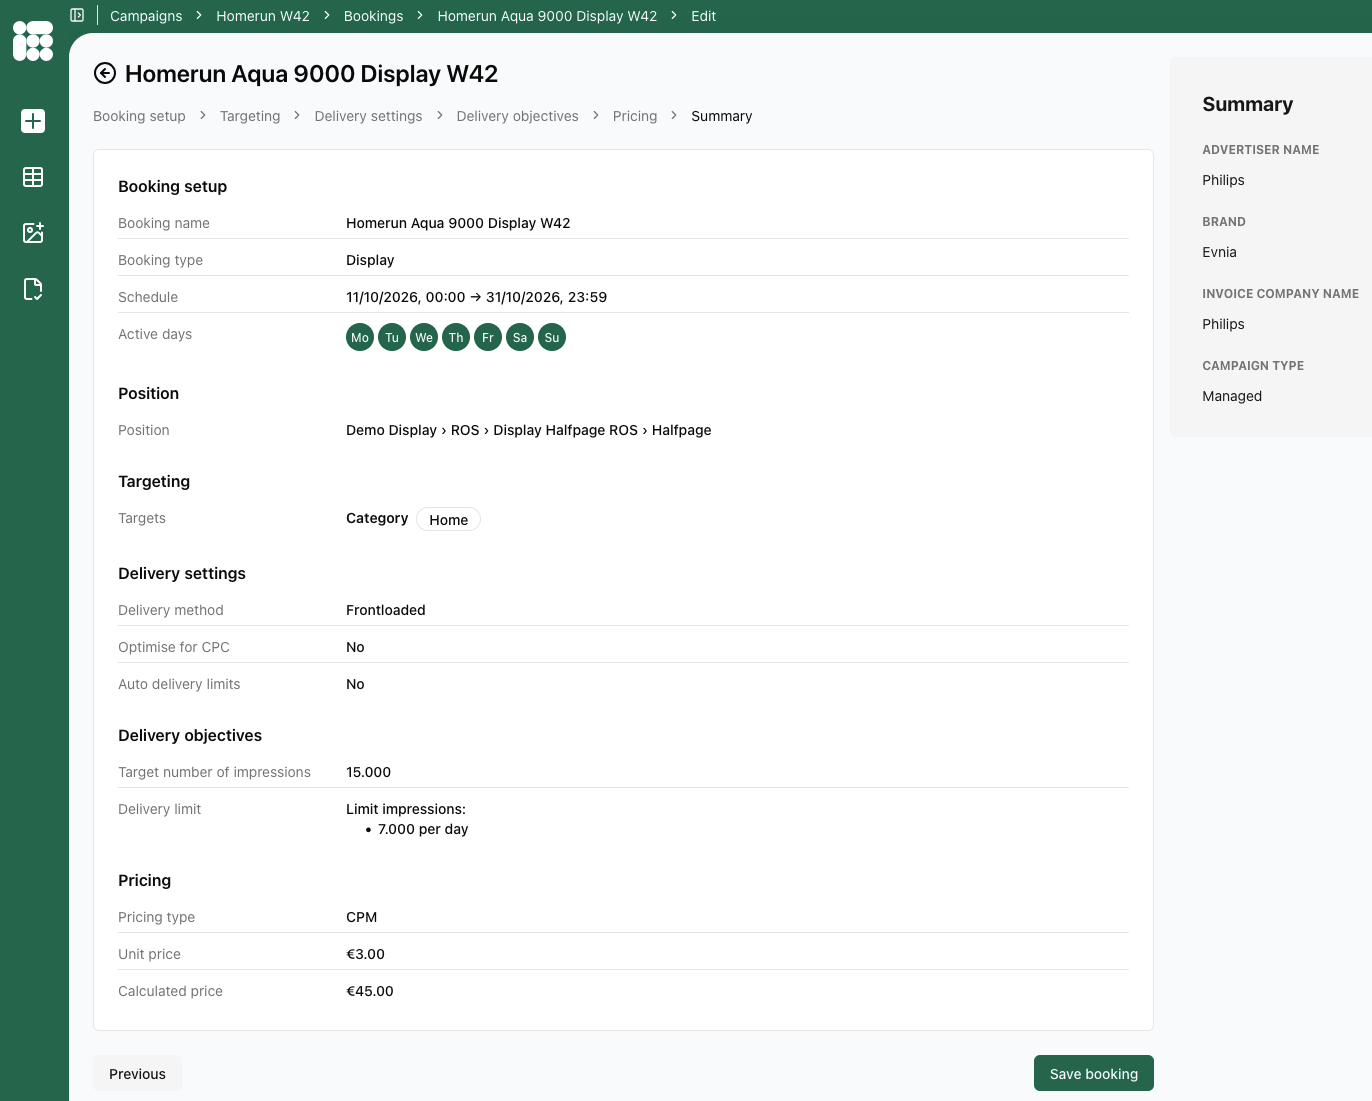Image resolution: width=1372 pixels, height=1101 pixels.
Task: Click the back arrow beside booking title
Action: 105,73
